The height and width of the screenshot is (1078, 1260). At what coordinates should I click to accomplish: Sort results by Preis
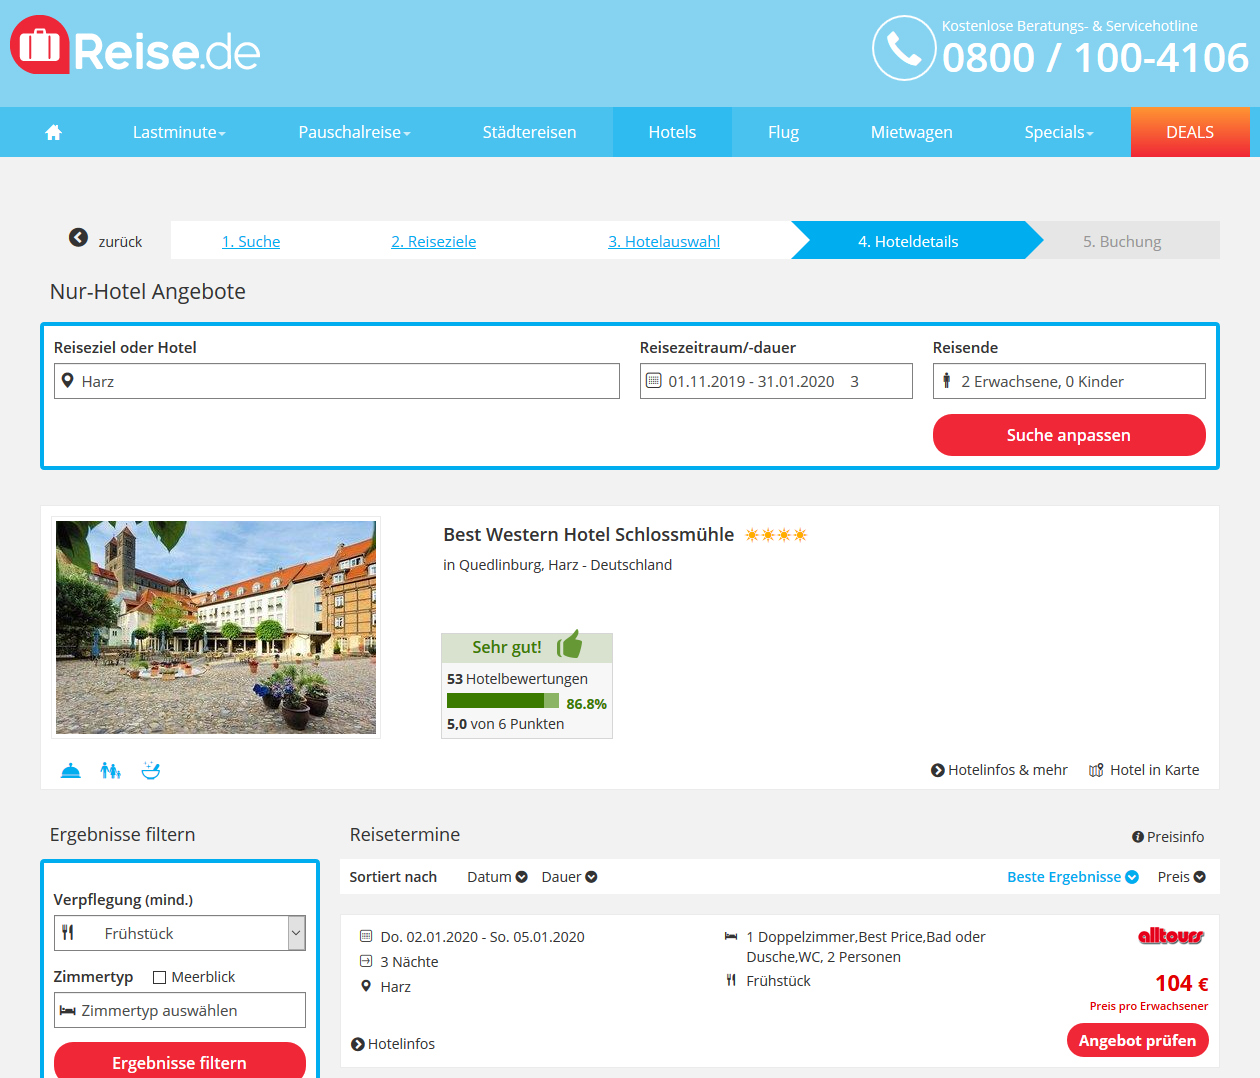1182,877
